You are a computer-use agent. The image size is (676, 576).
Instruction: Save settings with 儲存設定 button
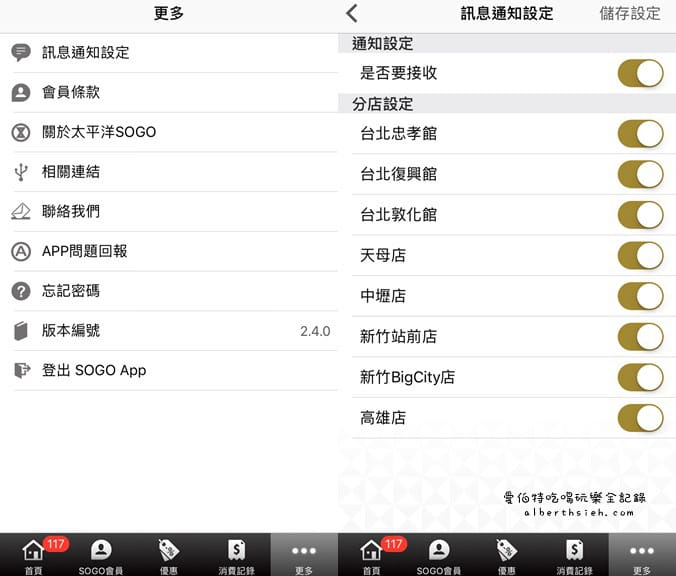point(630,13)
